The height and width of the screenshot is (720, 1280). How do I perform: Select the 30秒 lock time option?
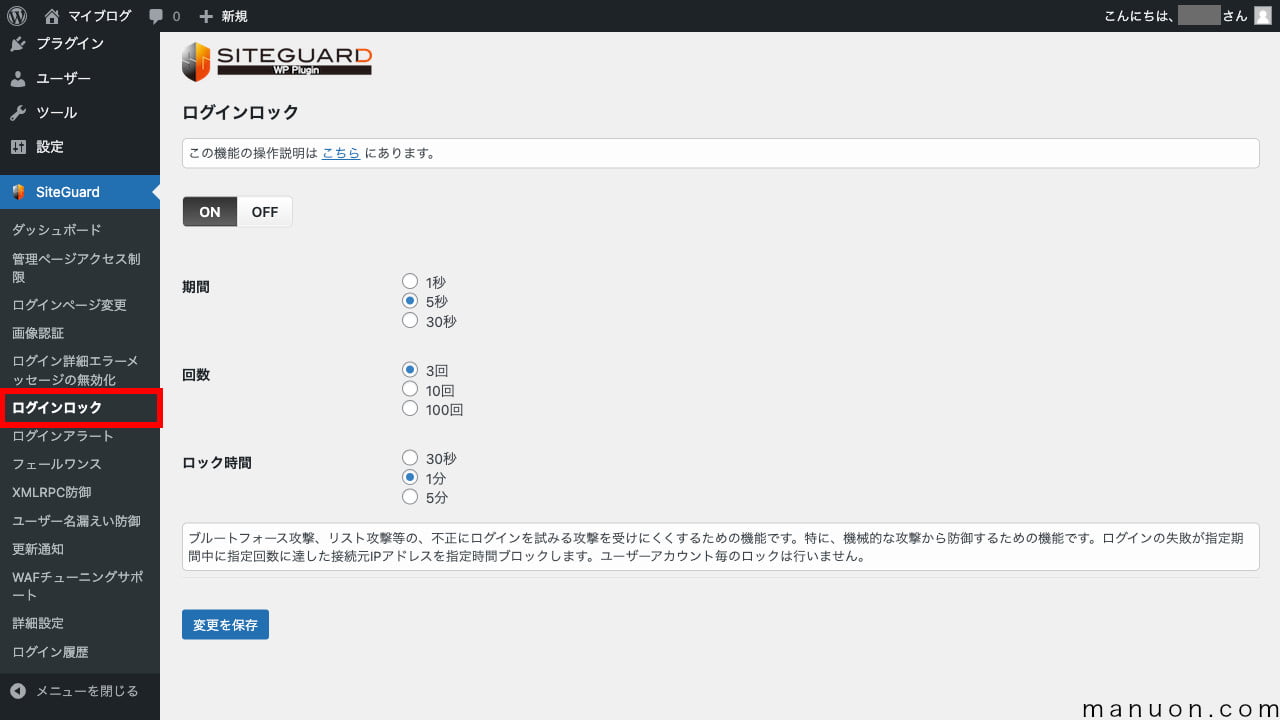(410, 458)
